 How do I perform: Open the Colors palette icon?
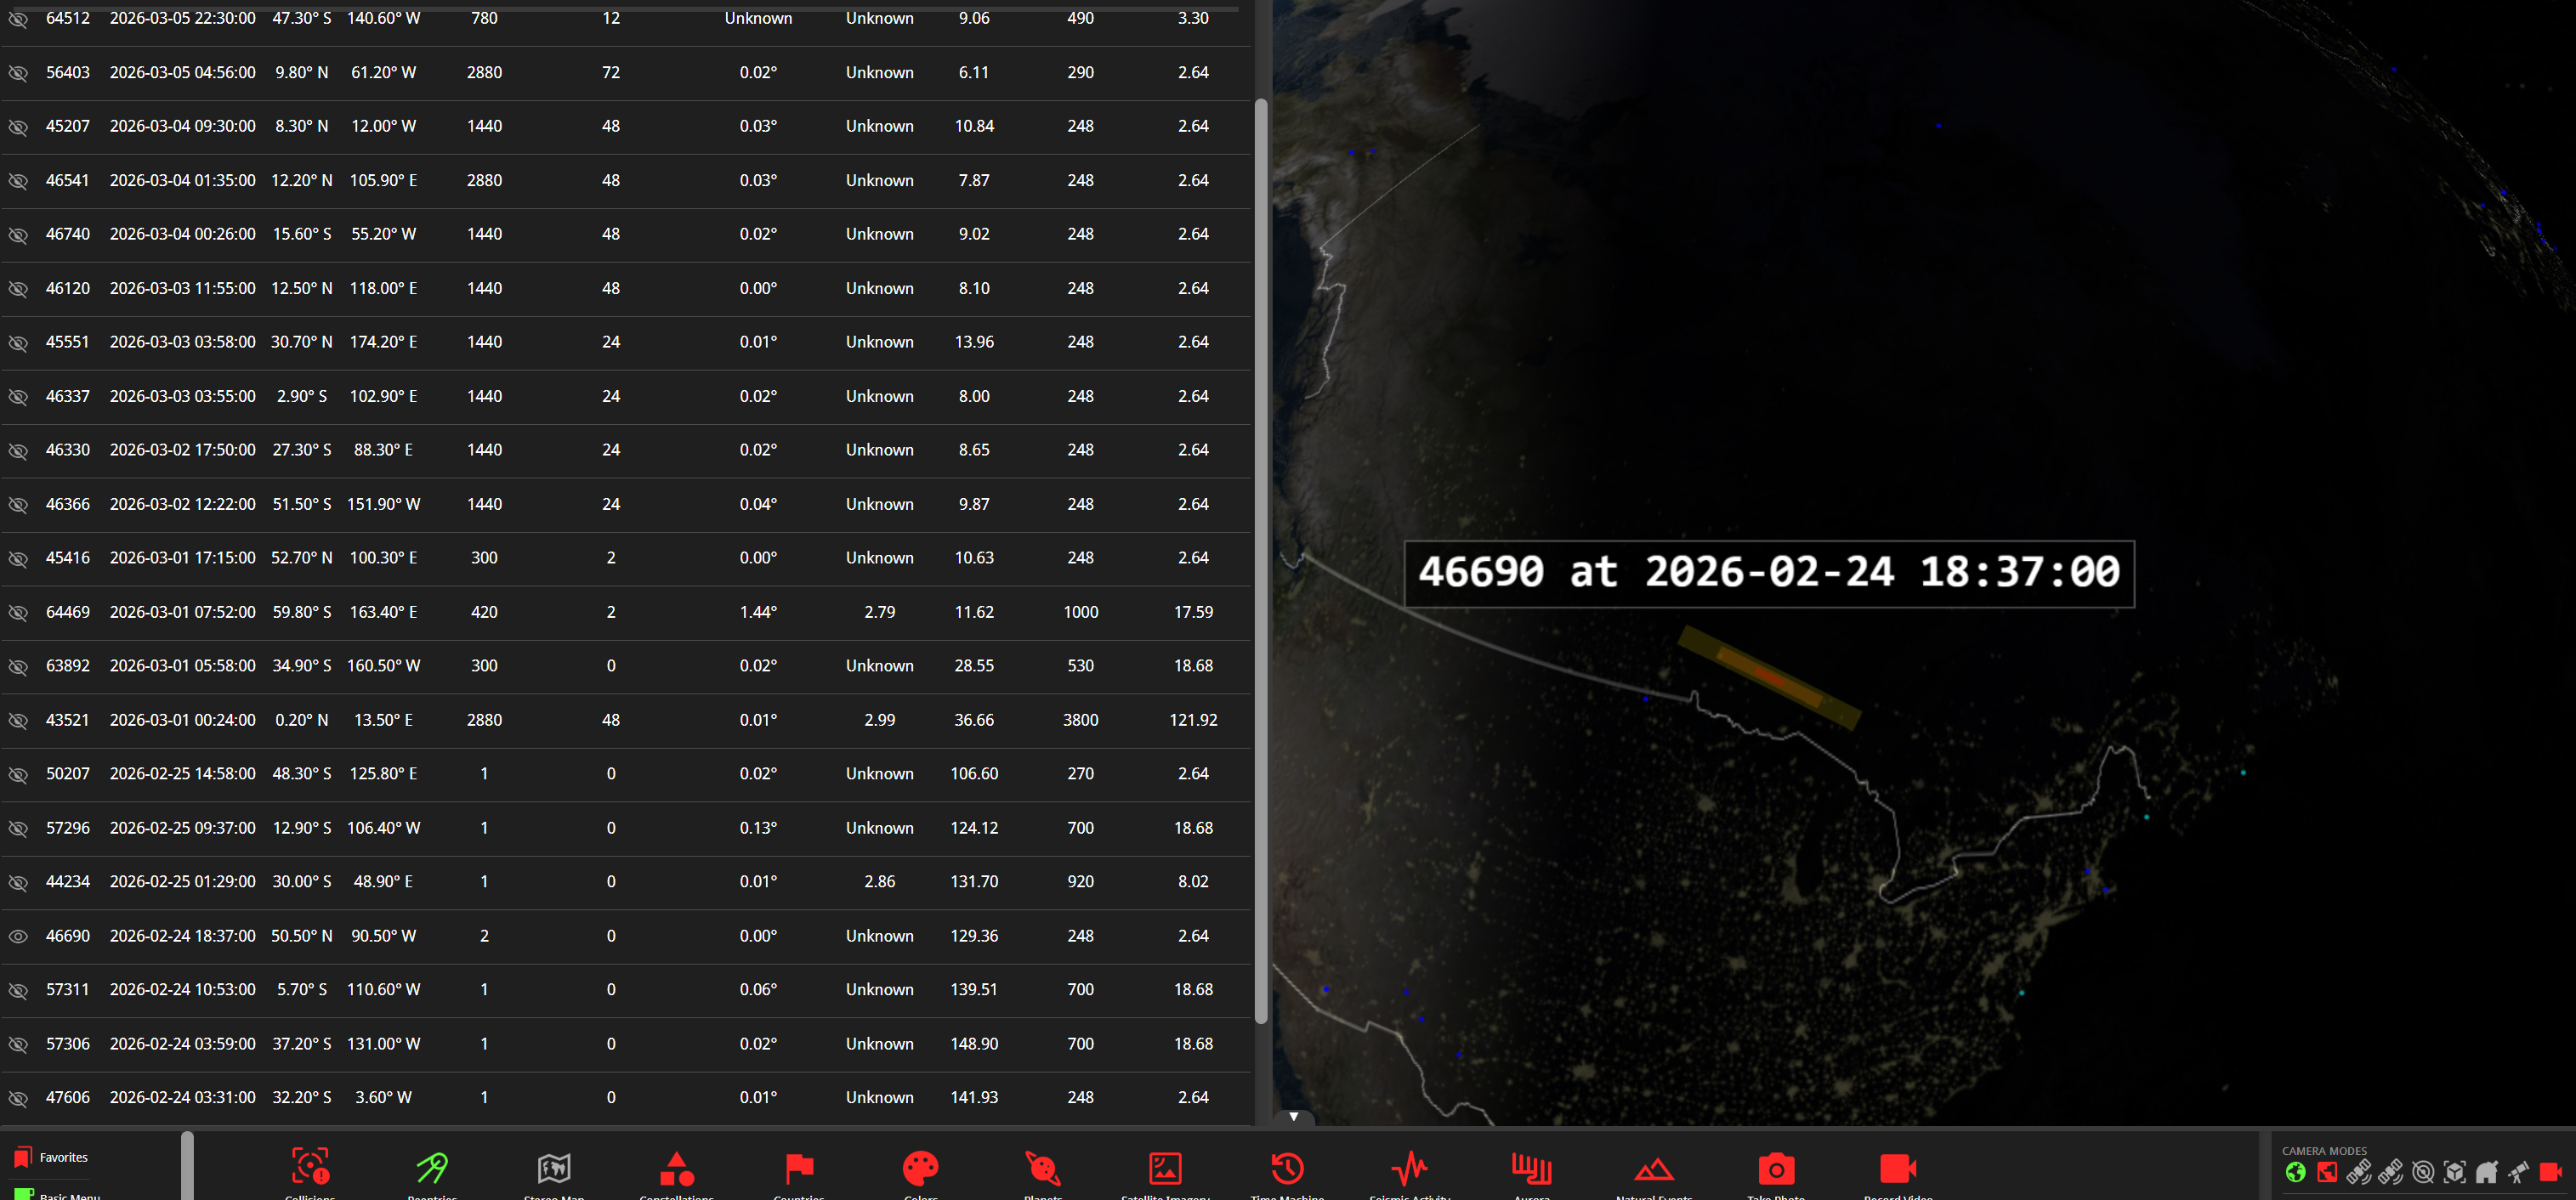click(x=921, y=1167)
